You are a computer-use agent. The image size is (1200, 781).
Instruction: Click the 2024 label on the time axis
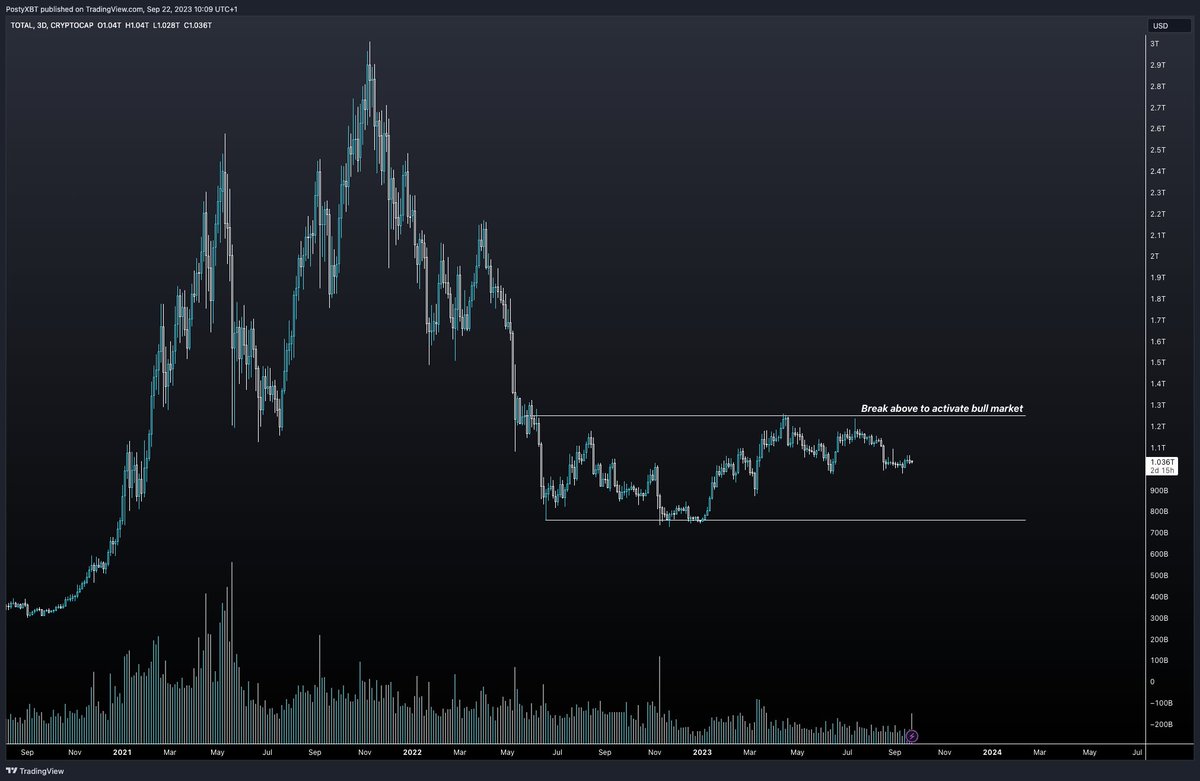tap(993, 750)
